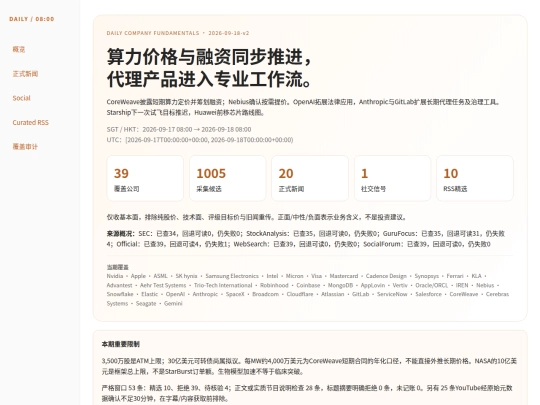
Task: Click Trio-Tech International in coverage list
Action: (223, 285)
